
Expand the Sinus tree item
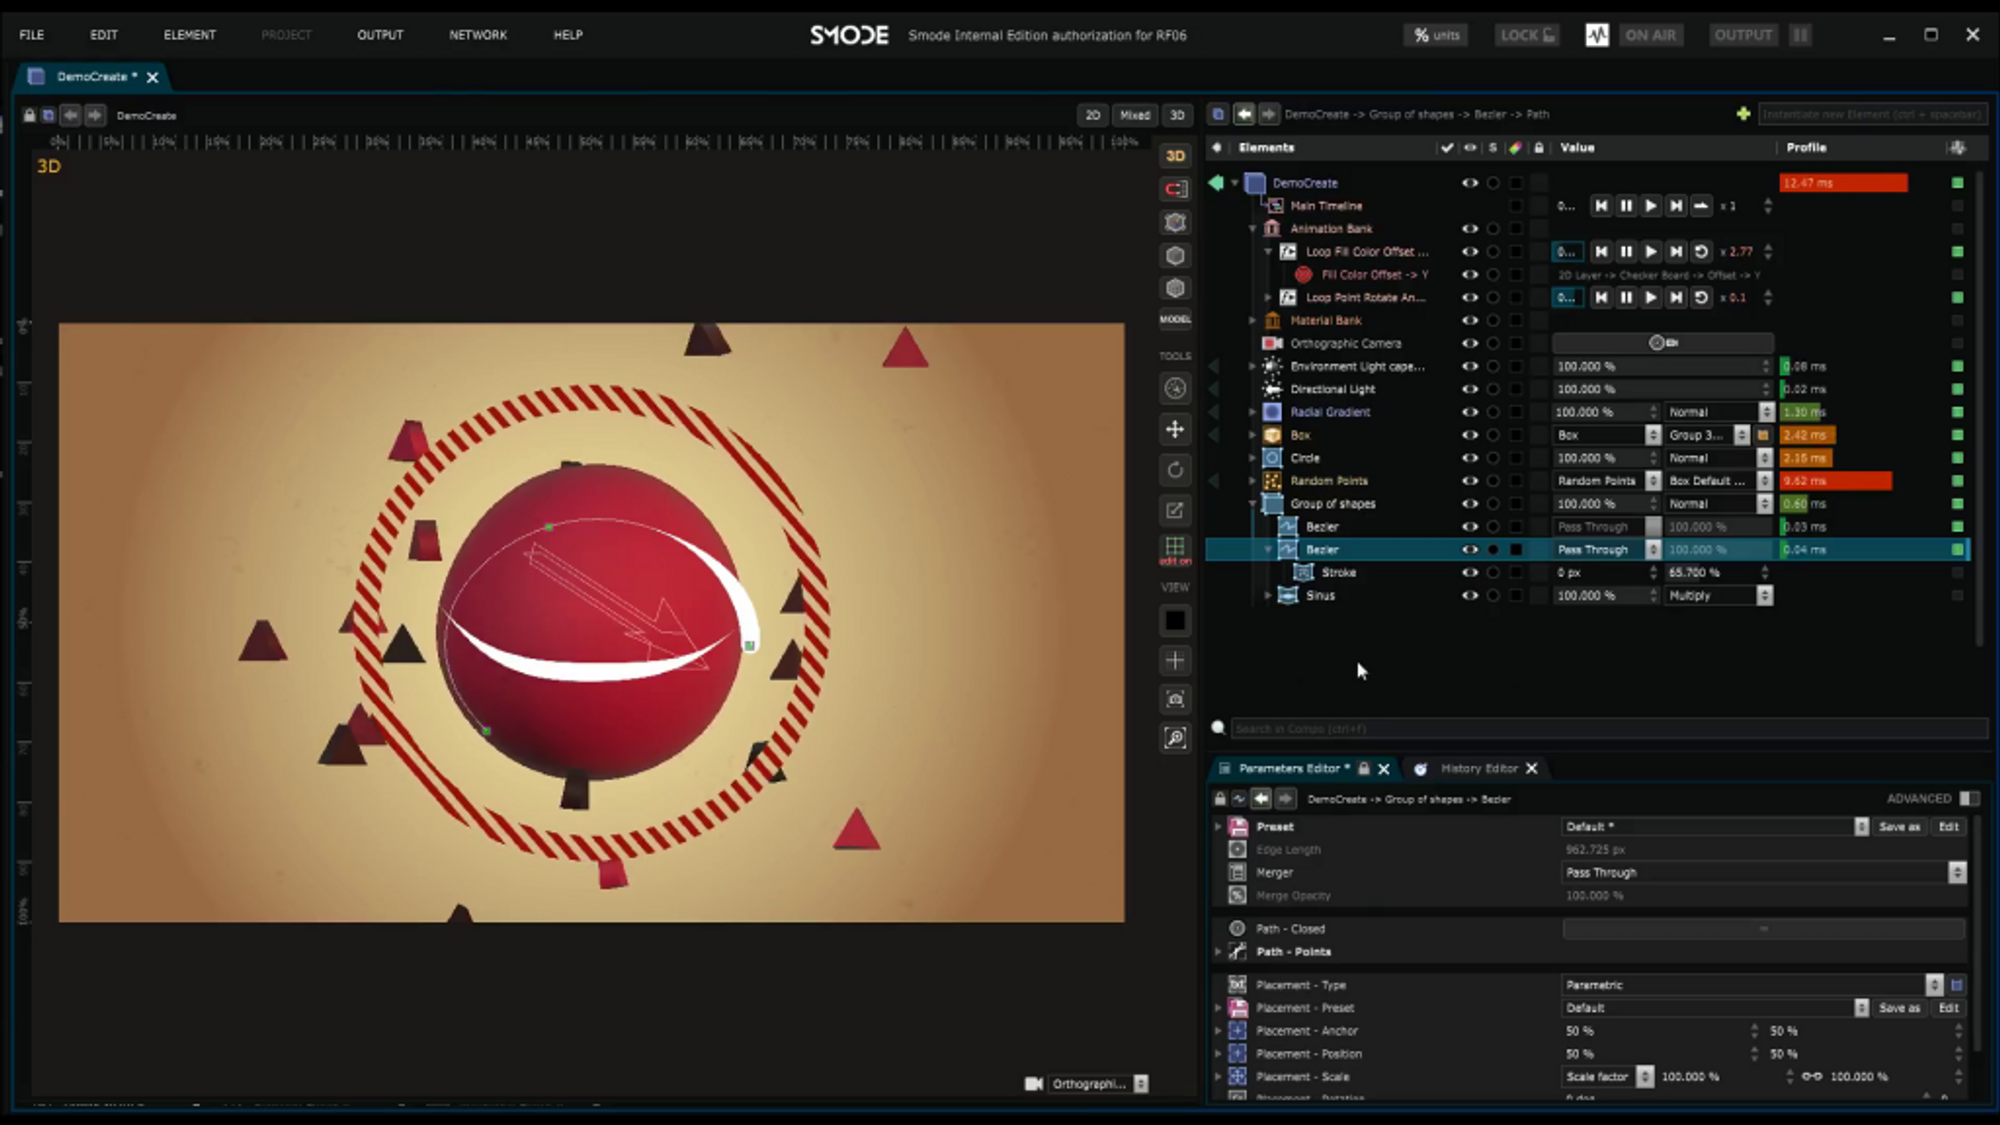(x=1268, y=596)
